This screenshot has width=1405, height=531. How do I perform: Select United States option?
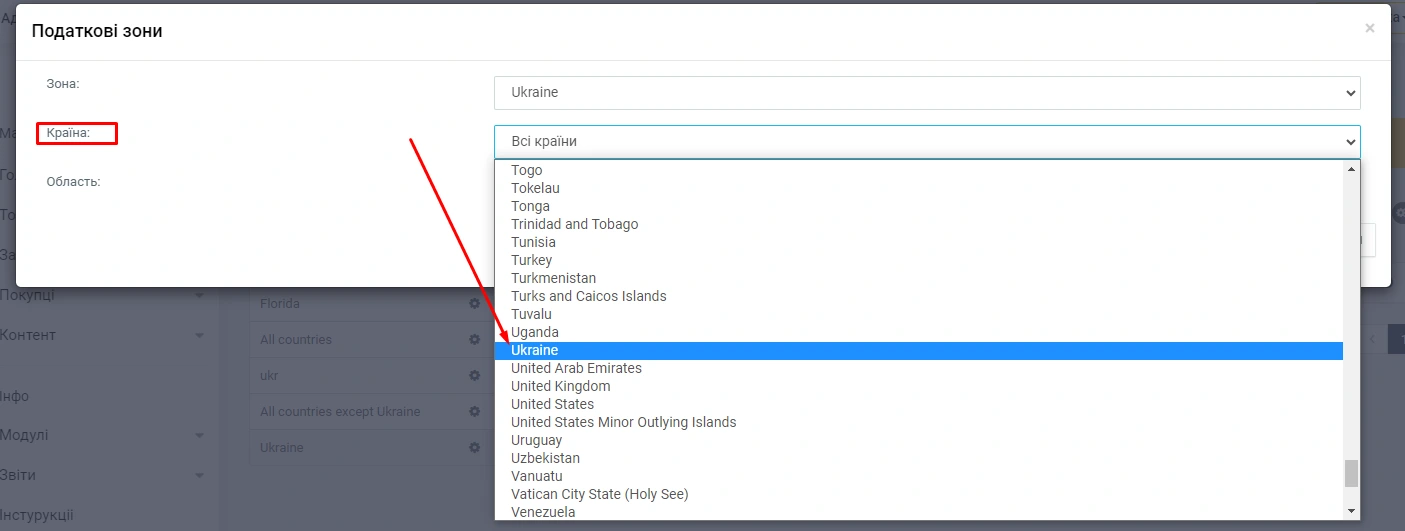(x=552, y=404)
